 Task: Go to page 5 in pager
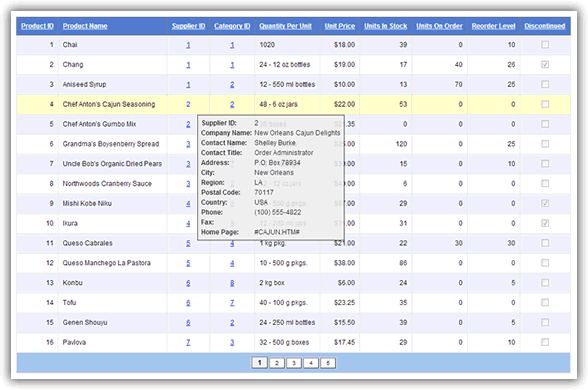click(328, 363)
